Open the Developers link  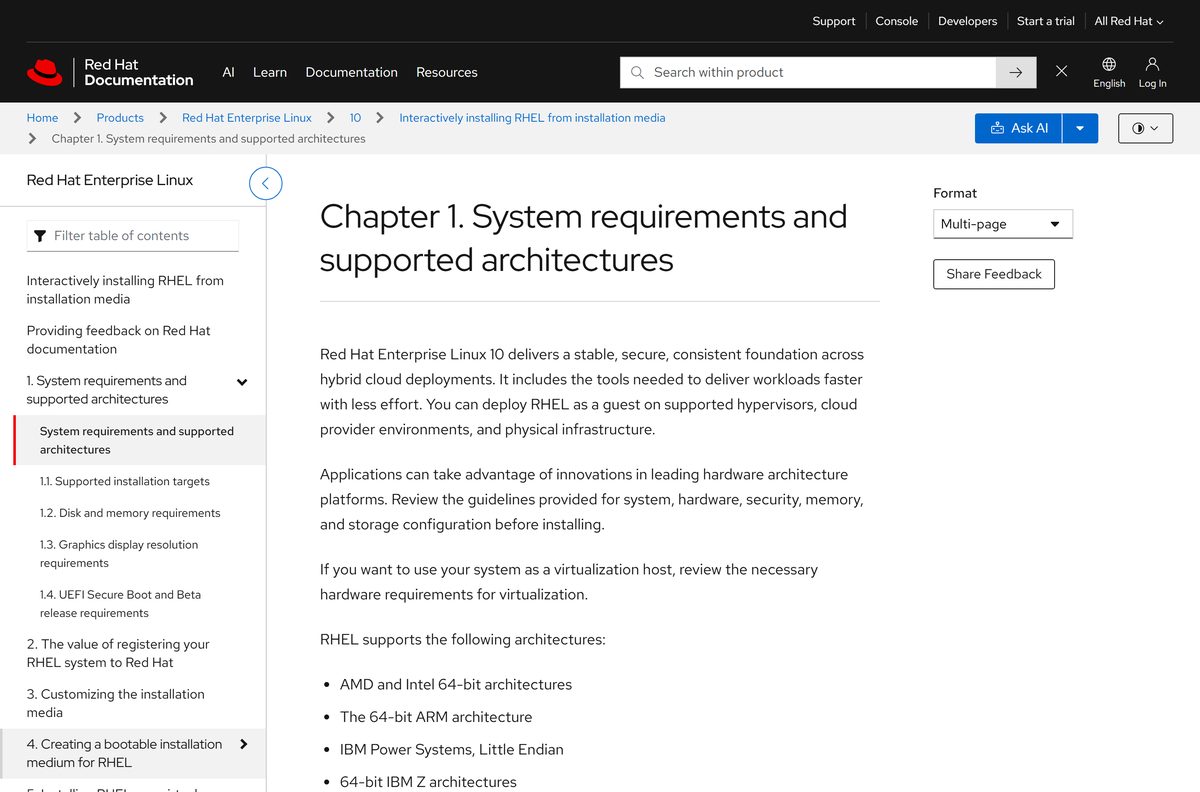(967, 21)
